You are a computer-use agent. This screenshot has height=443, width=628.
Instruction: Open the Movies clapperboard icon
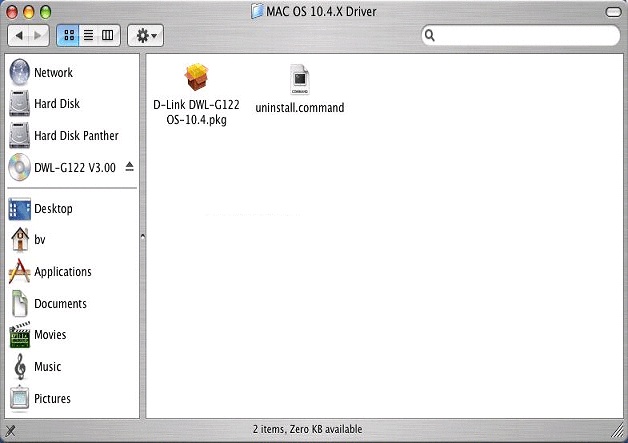pyautogui.click(x=20, y=334)
